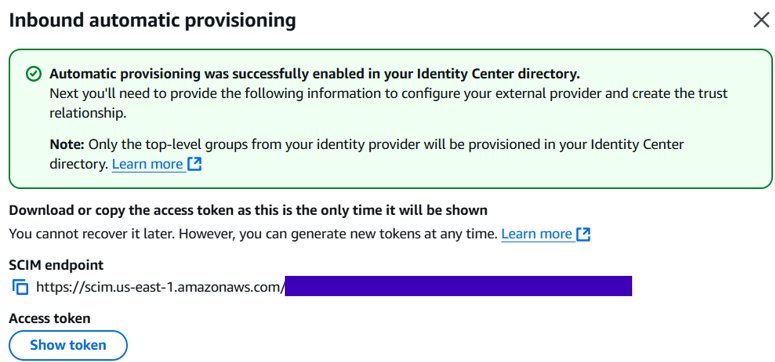Viewport: 775px width, 362px height.
Task: Open external link icon beside top-level groups note
Action: [195, 164]
